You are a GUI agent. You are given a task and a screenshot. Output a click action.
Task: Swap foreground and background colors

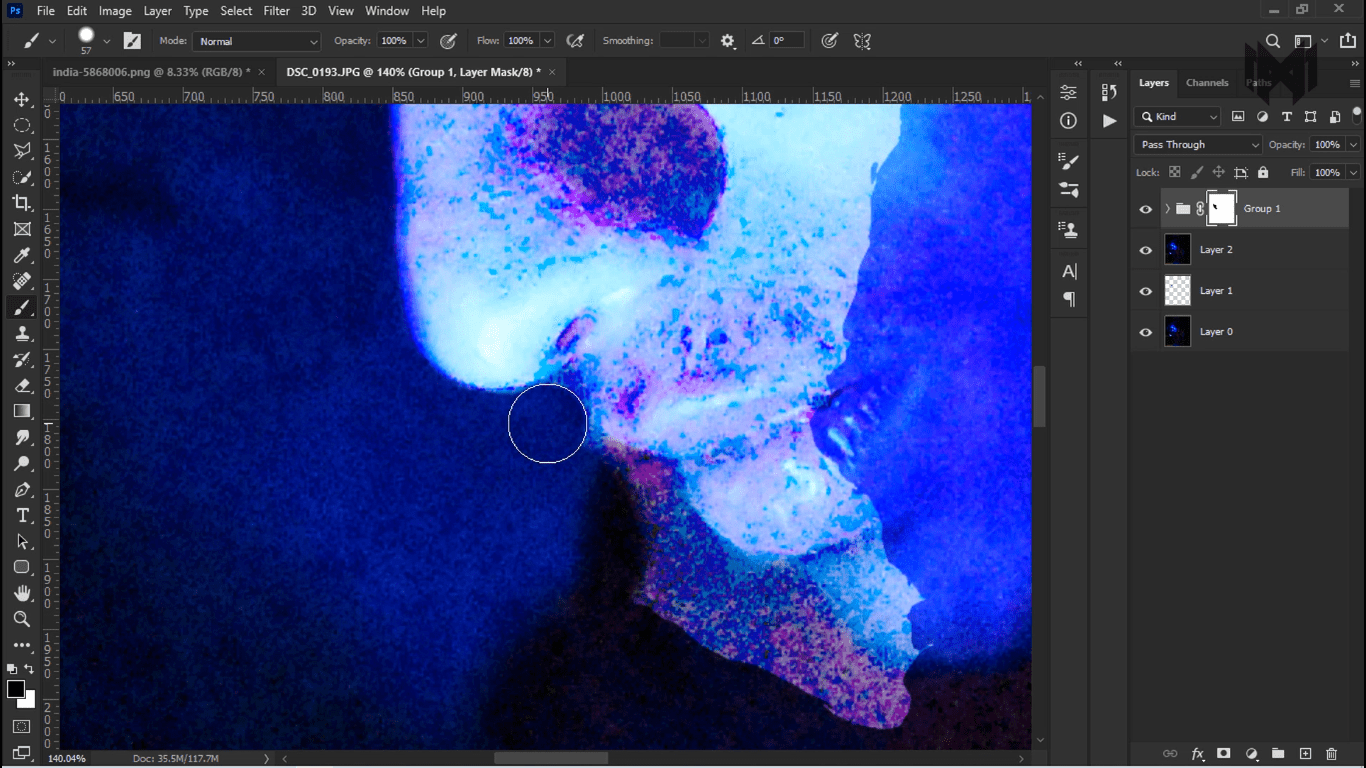[x=29, y=669]
